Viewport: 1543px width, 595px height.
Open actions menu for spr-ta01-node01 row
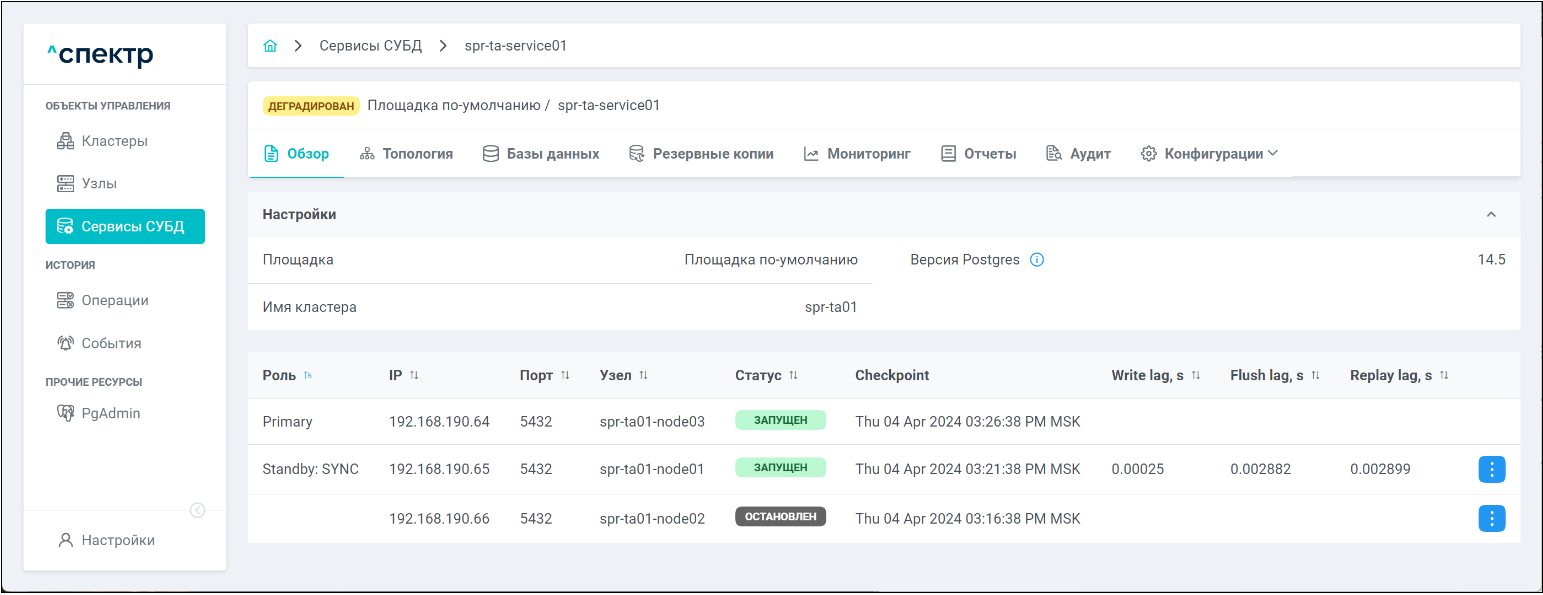tap(1491, 469)
